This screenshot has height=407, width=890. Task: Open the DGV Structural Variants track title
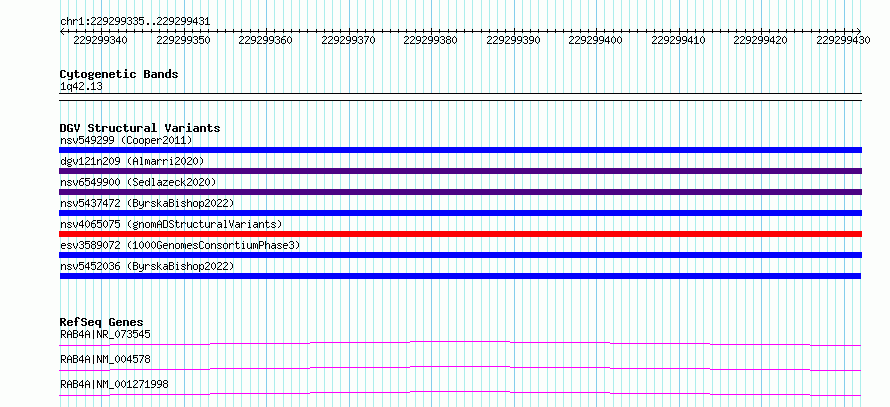[140, 128]
